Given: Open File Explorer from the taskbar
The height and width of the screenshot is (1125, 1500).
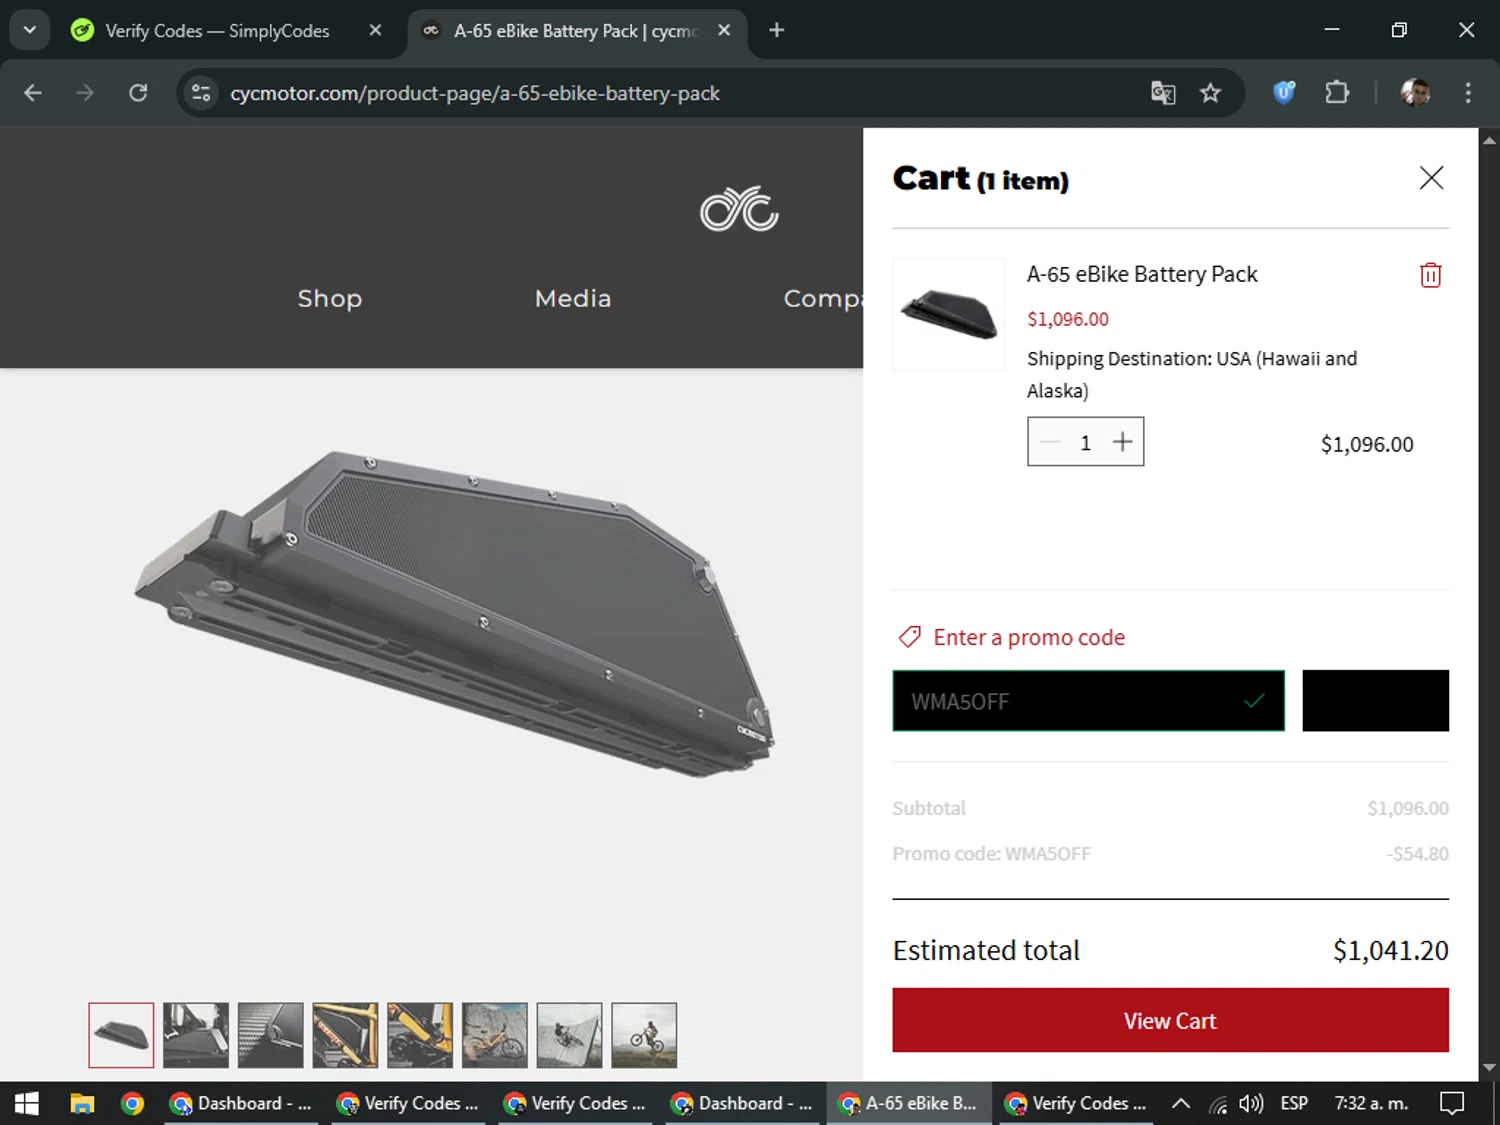Looking at the screenshot, I should tap(82, 1103).
